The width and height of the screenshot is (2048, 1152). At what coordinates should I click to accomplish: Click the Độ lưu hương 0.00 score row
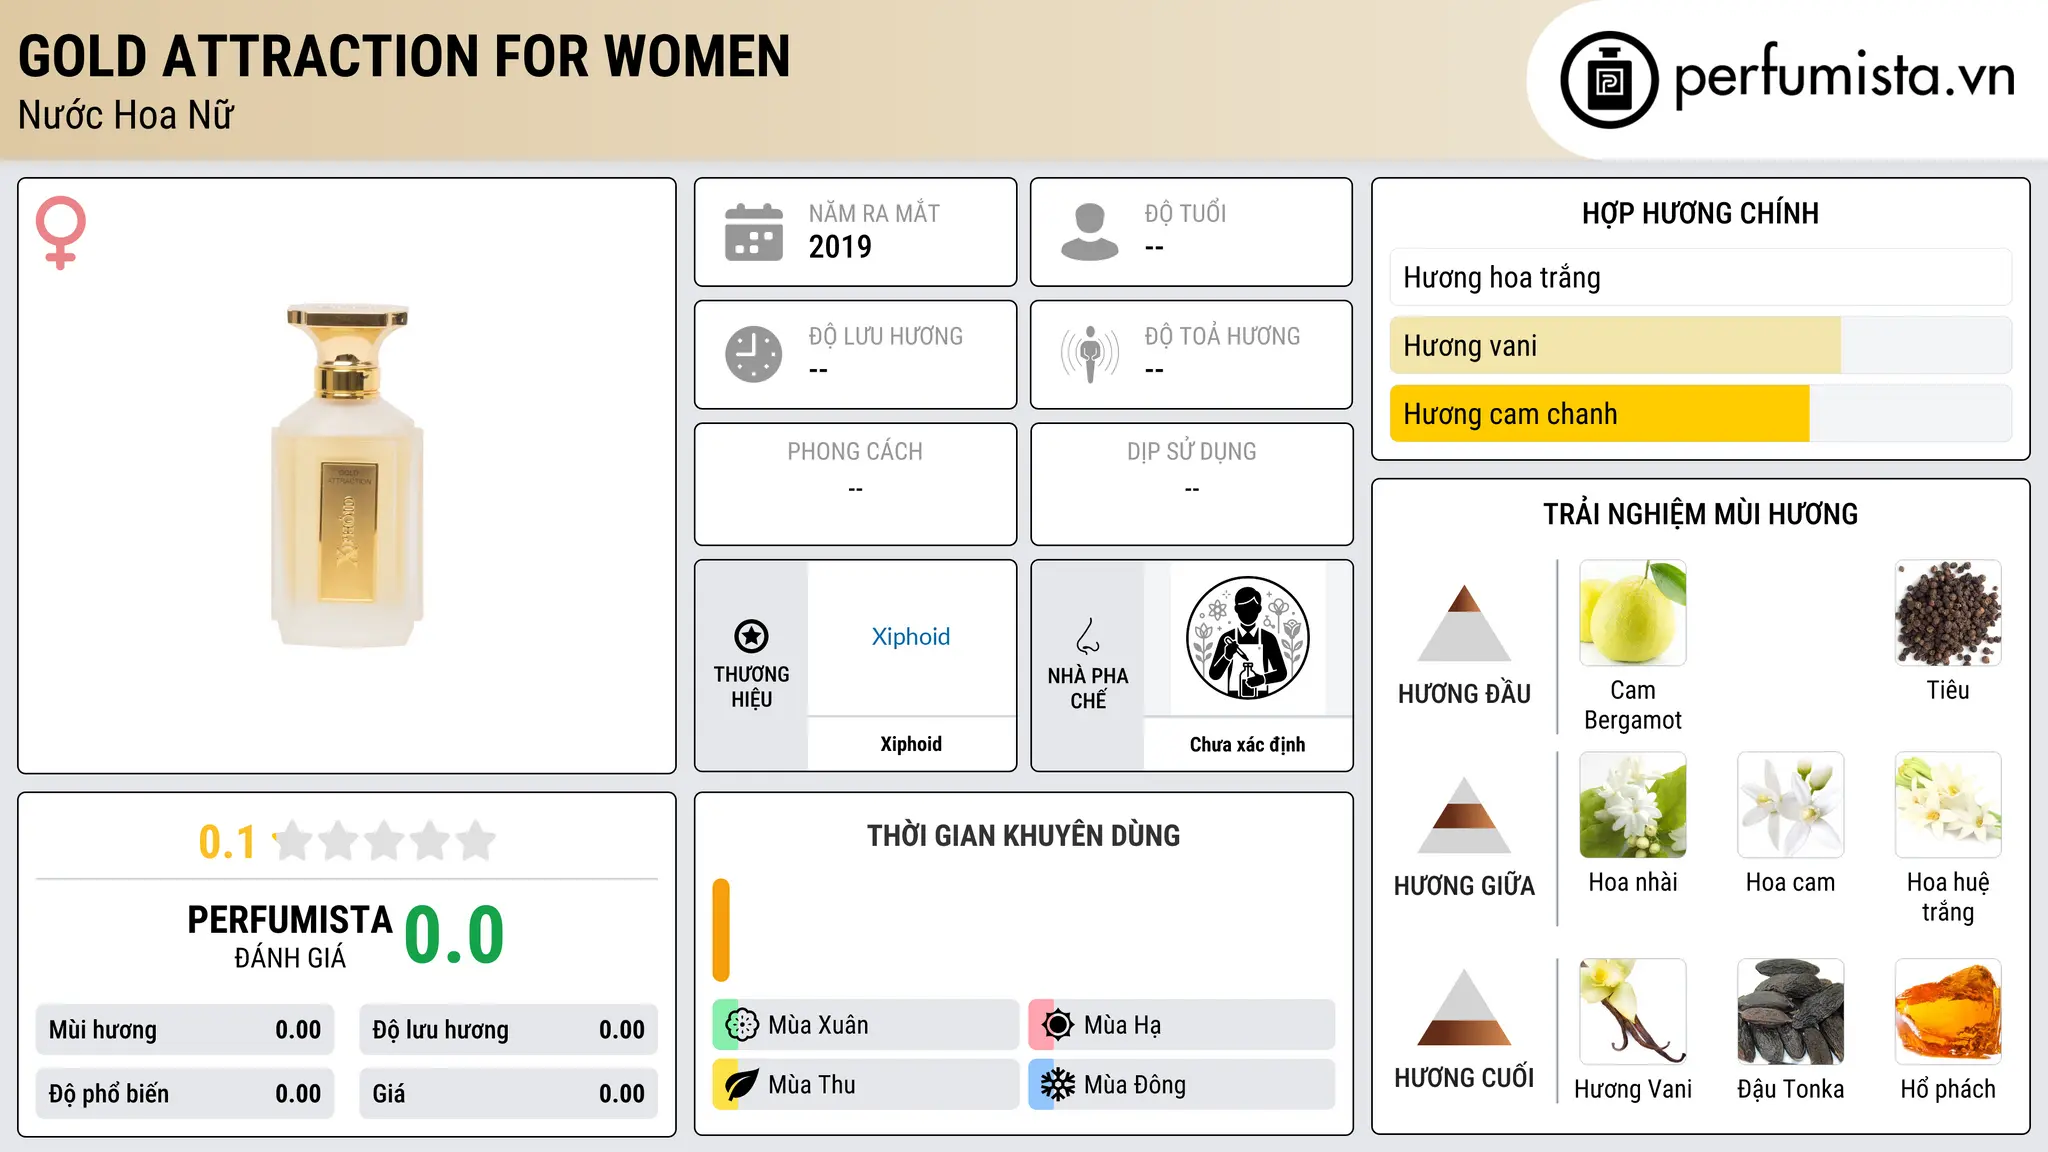click(508, 1029)
